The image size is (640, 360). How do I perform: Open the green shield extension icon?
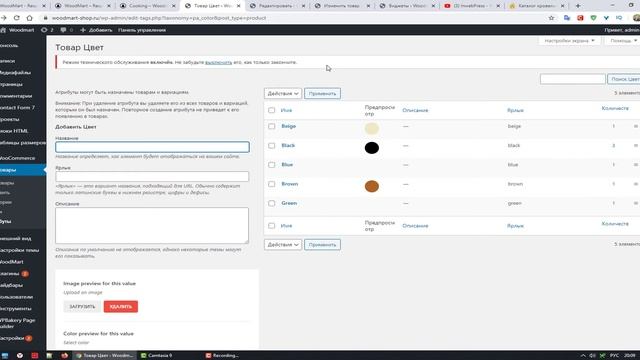pyautogui.click(x=593, y=18)
